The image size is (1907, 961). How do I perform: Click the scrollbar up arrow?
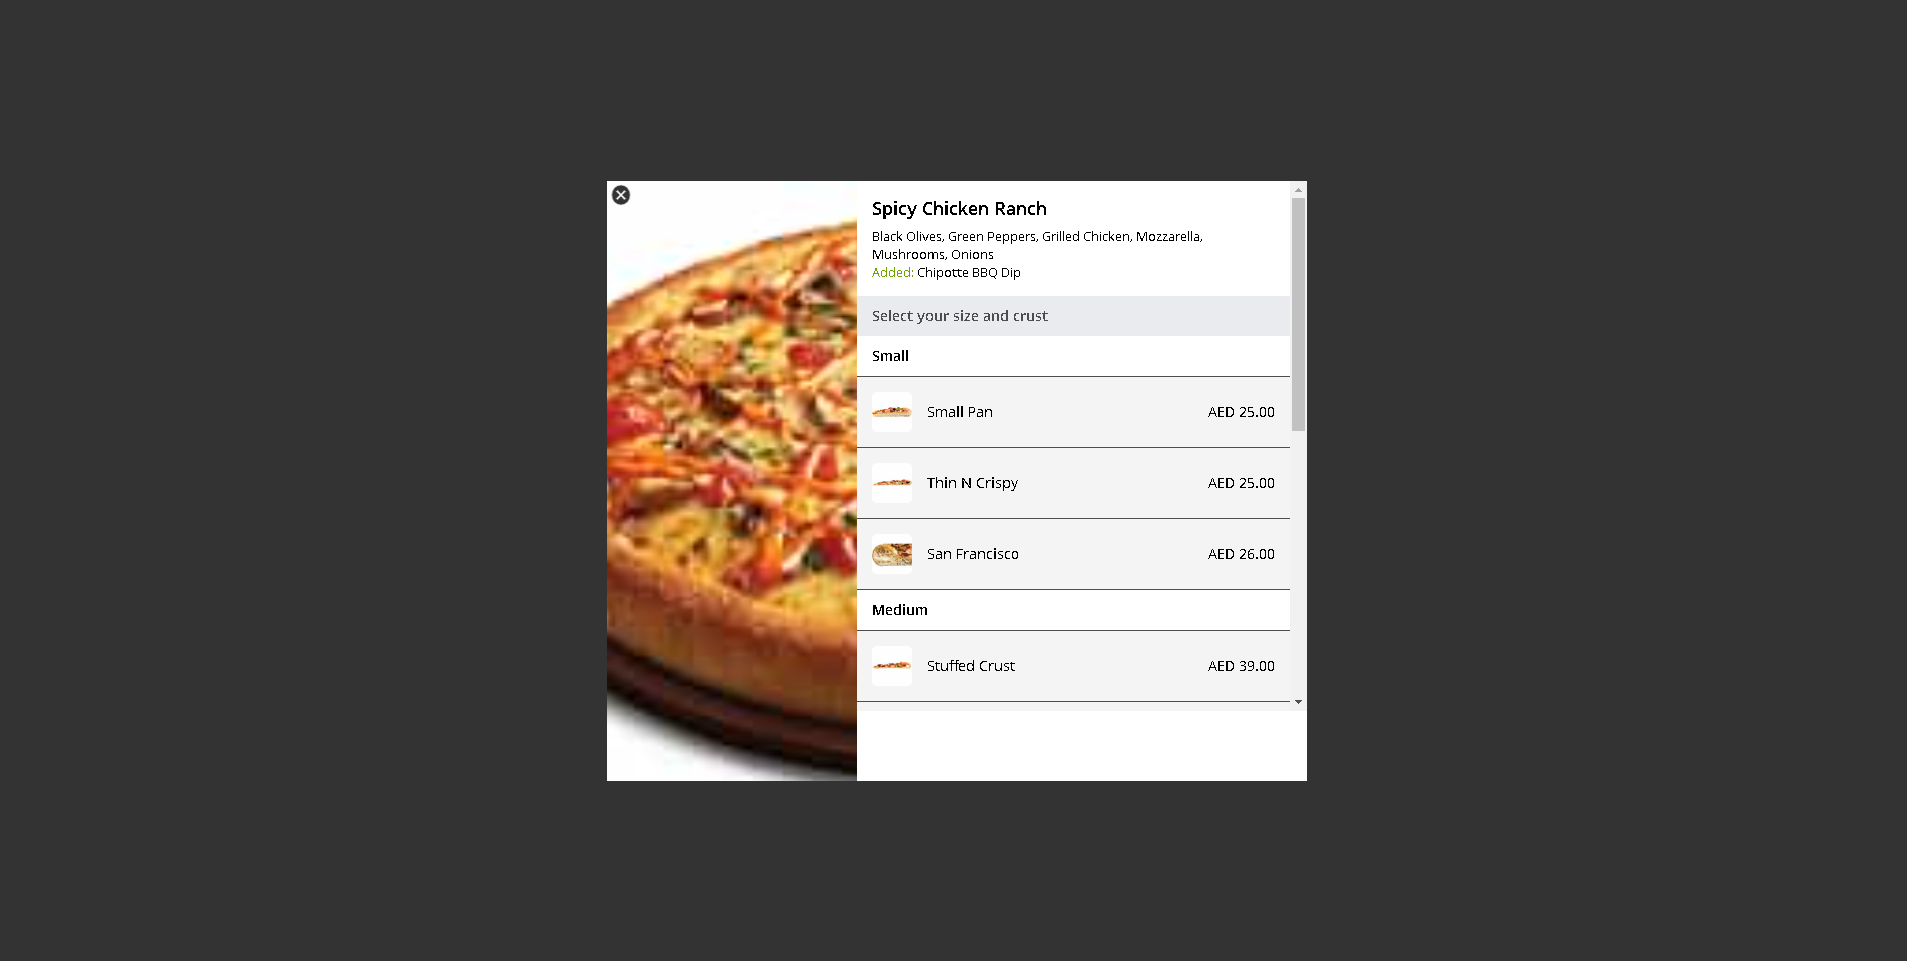click(x=1298, y=190)
